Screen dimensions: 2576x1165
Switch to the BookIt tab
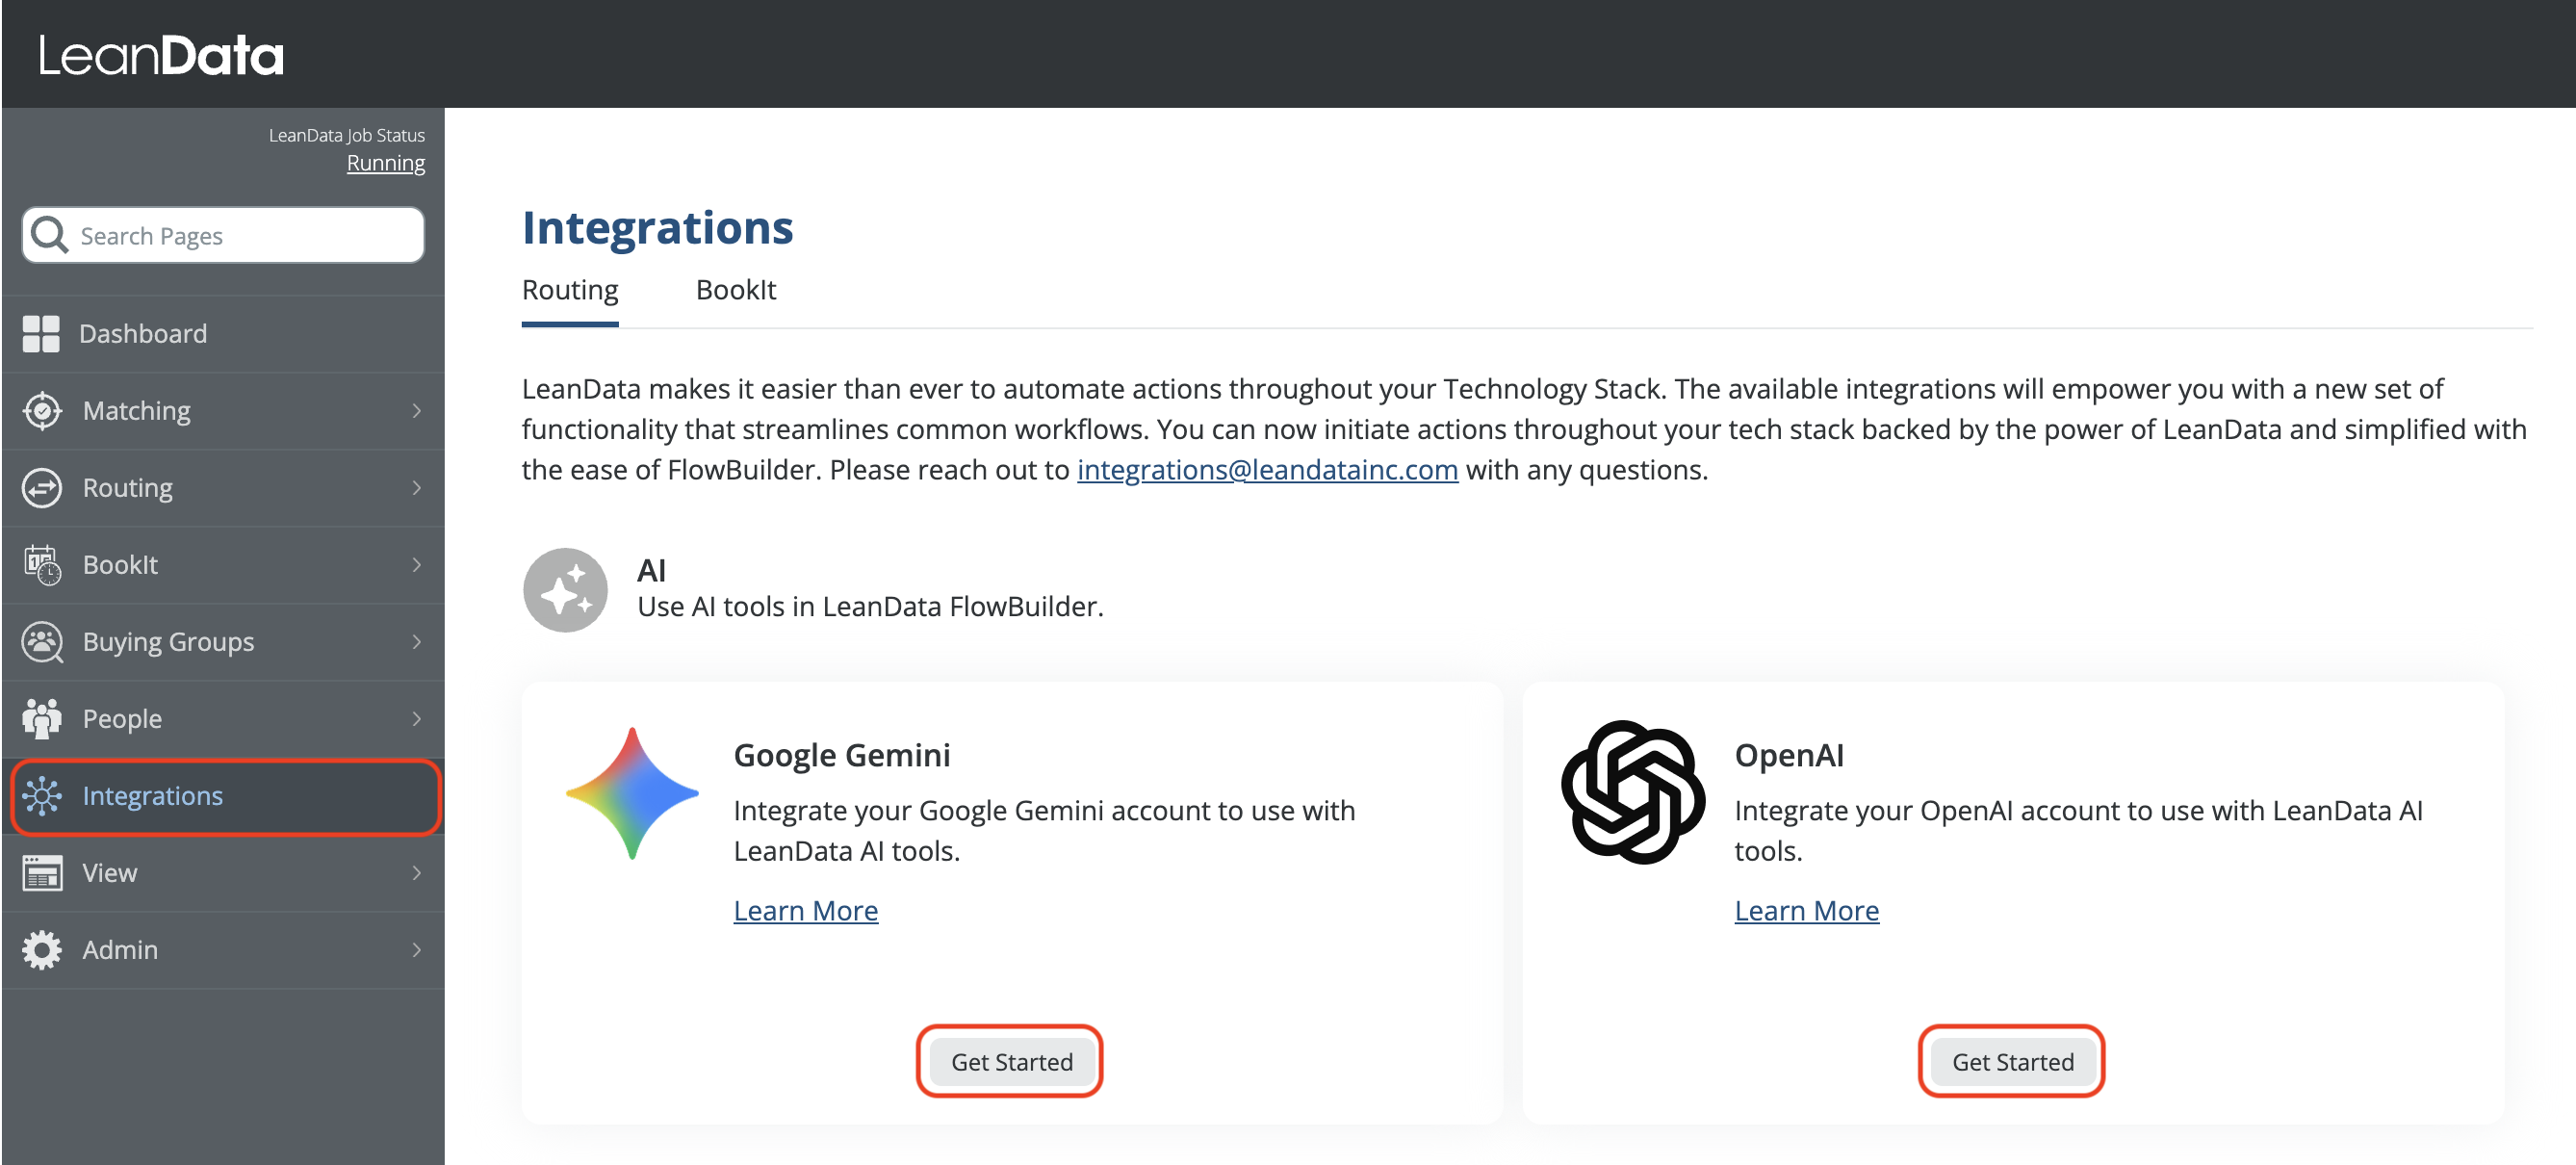735,290
